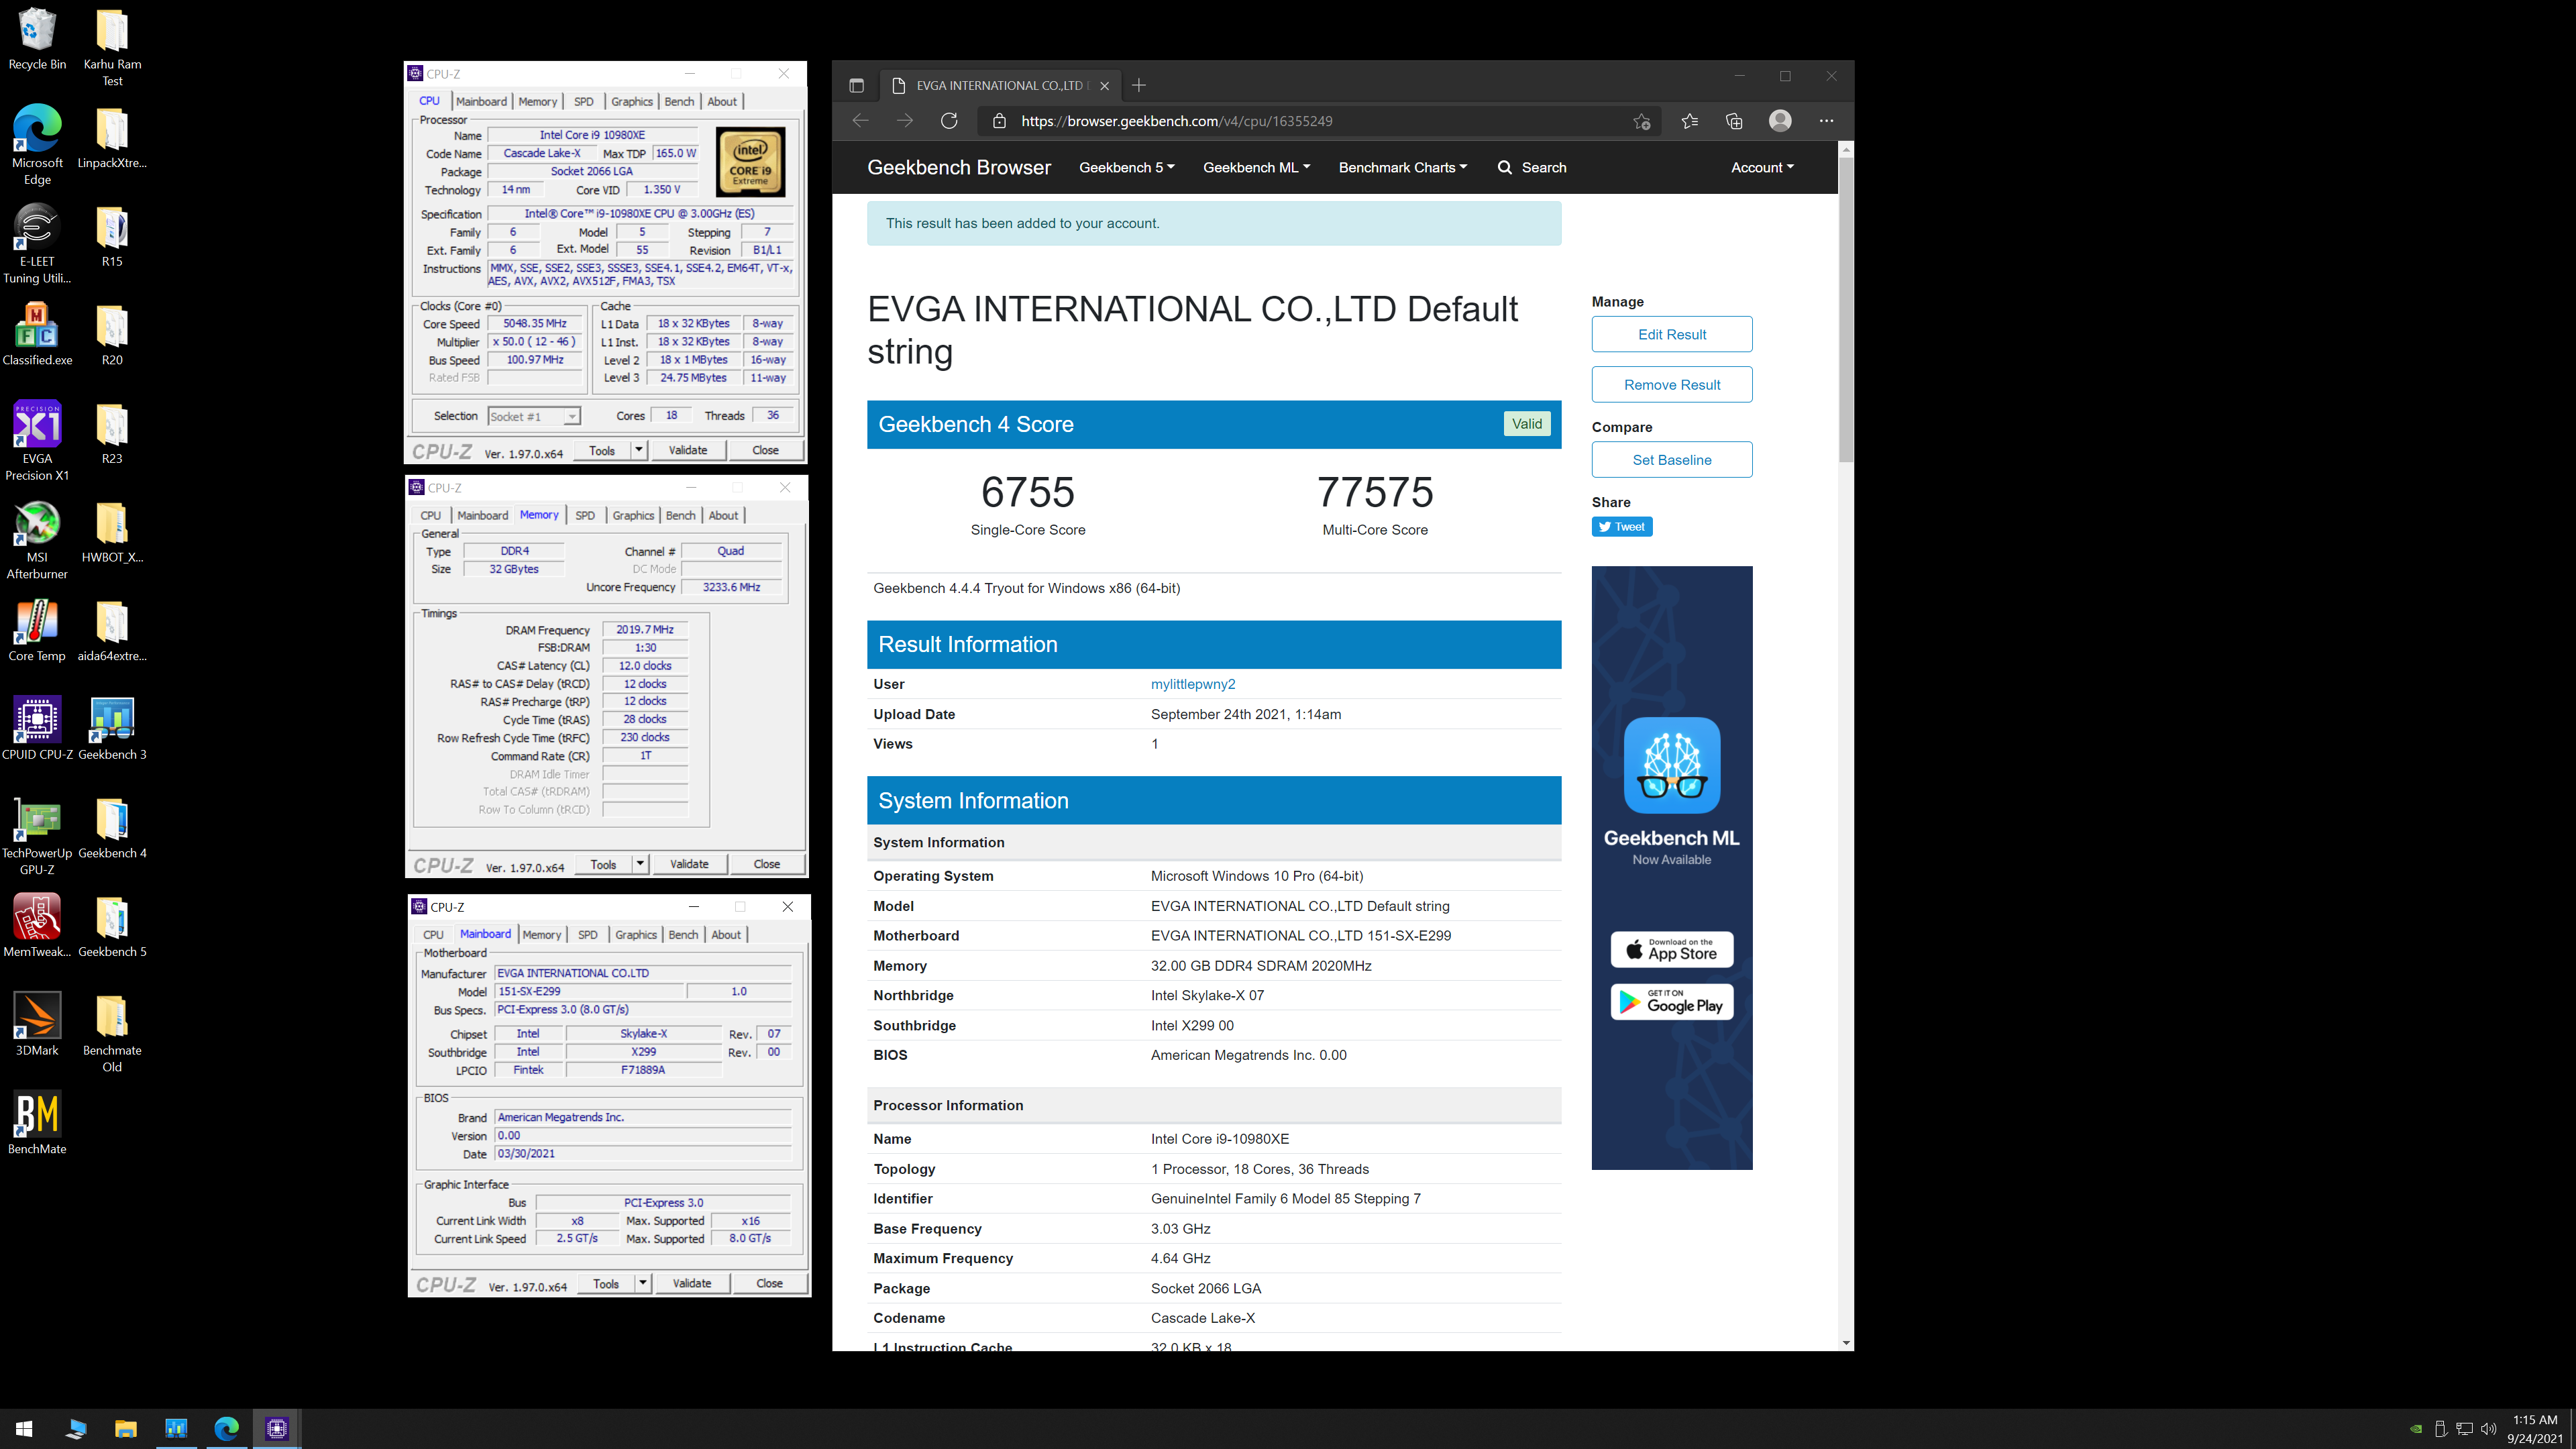
Task: Click the browser refresh icon
Action: click(949, 121)
